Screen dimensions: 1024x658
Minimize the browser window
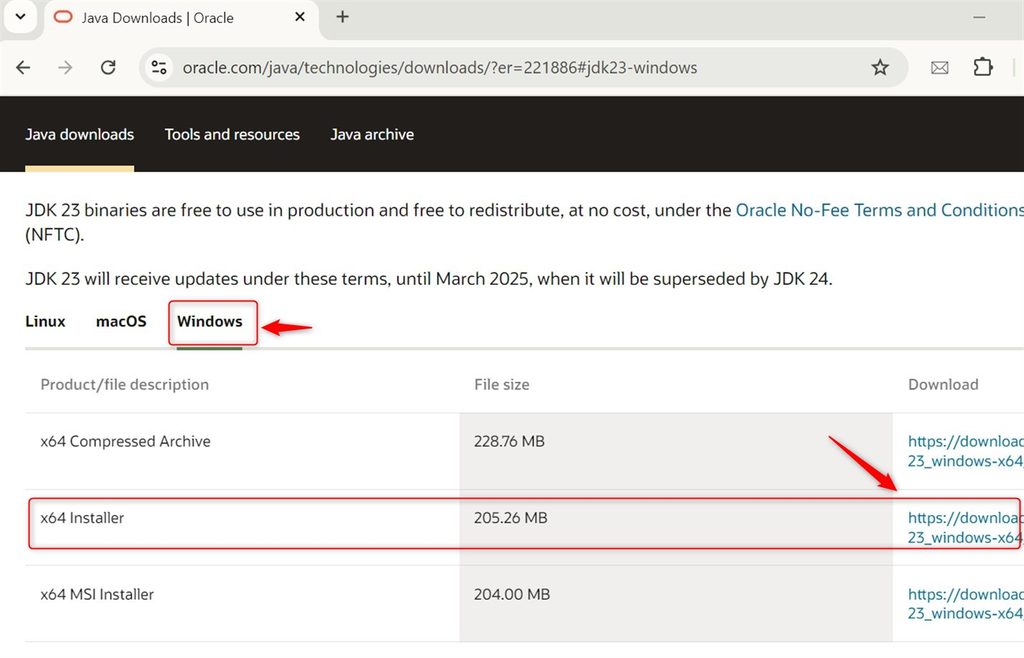[x=979, y=17]
